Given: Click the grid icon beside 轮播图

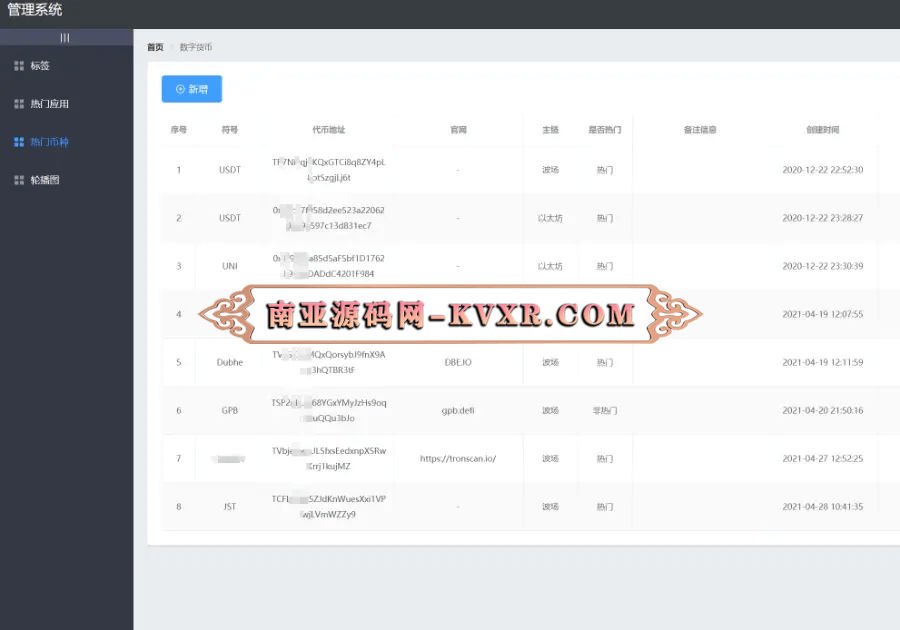Looking at the screenshot, I should click(19, 180).
